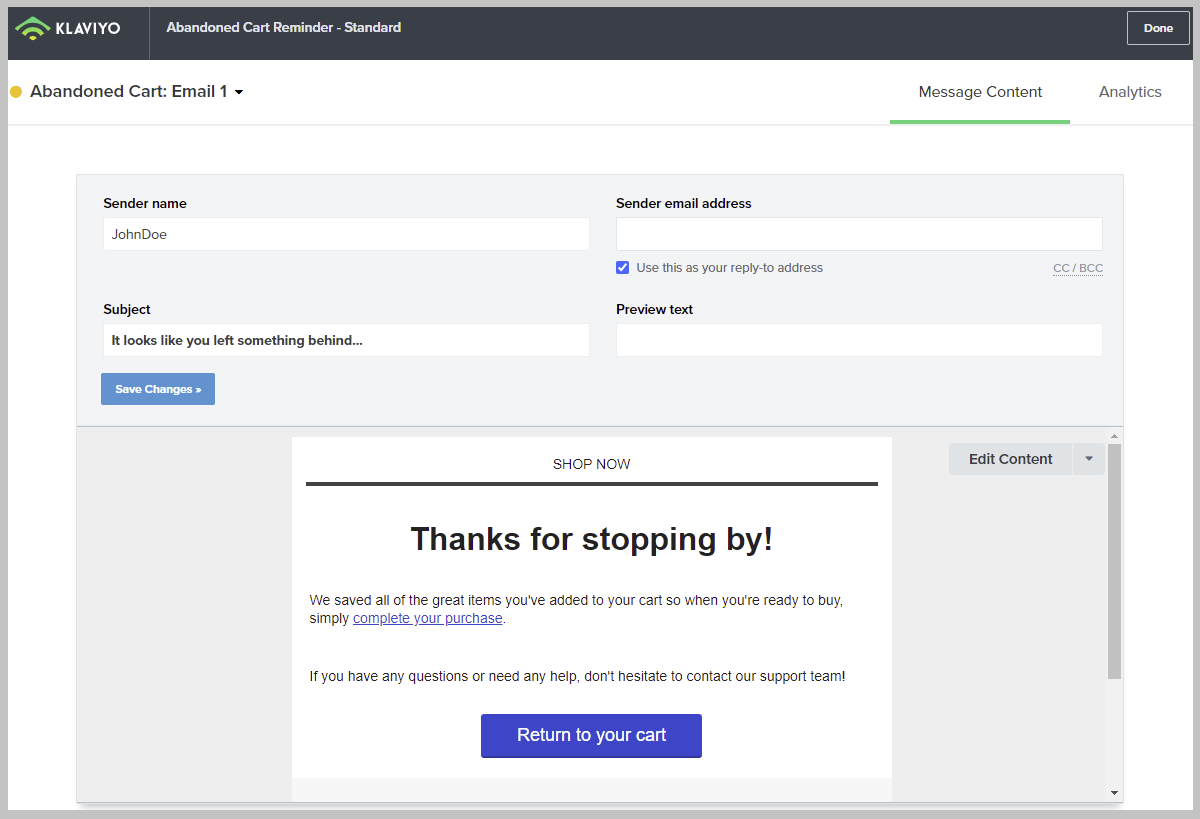Click the preview scrollbar down arrow
Image resolution: width=1200 pixels, height=819 pixels.
point(1114,793)
